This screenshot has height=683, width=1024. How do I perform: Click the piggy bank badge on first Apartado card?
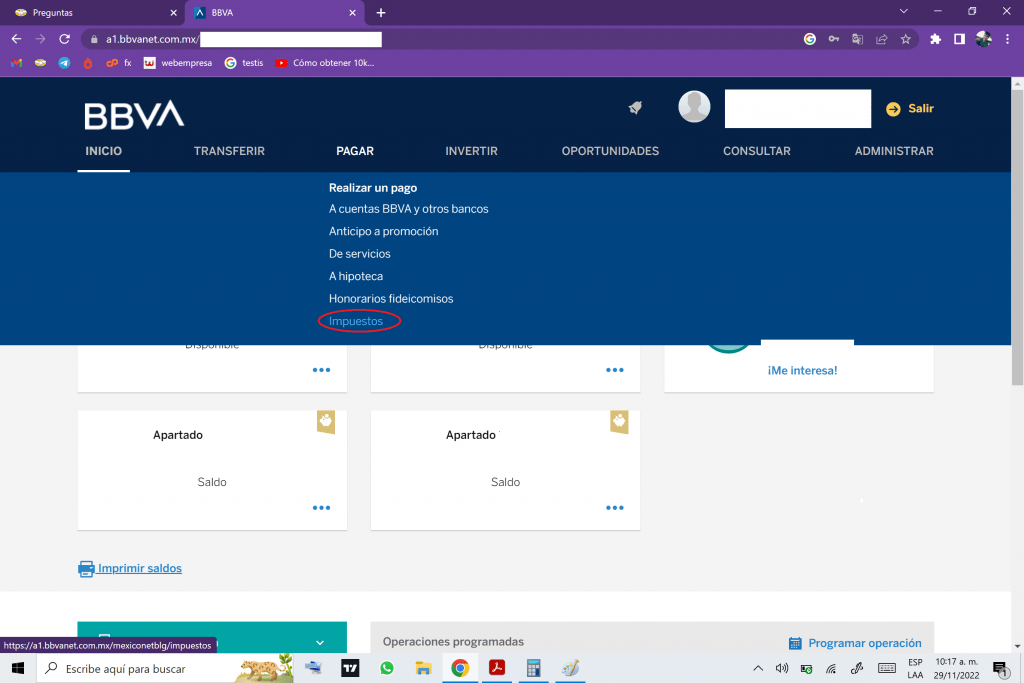326,422
